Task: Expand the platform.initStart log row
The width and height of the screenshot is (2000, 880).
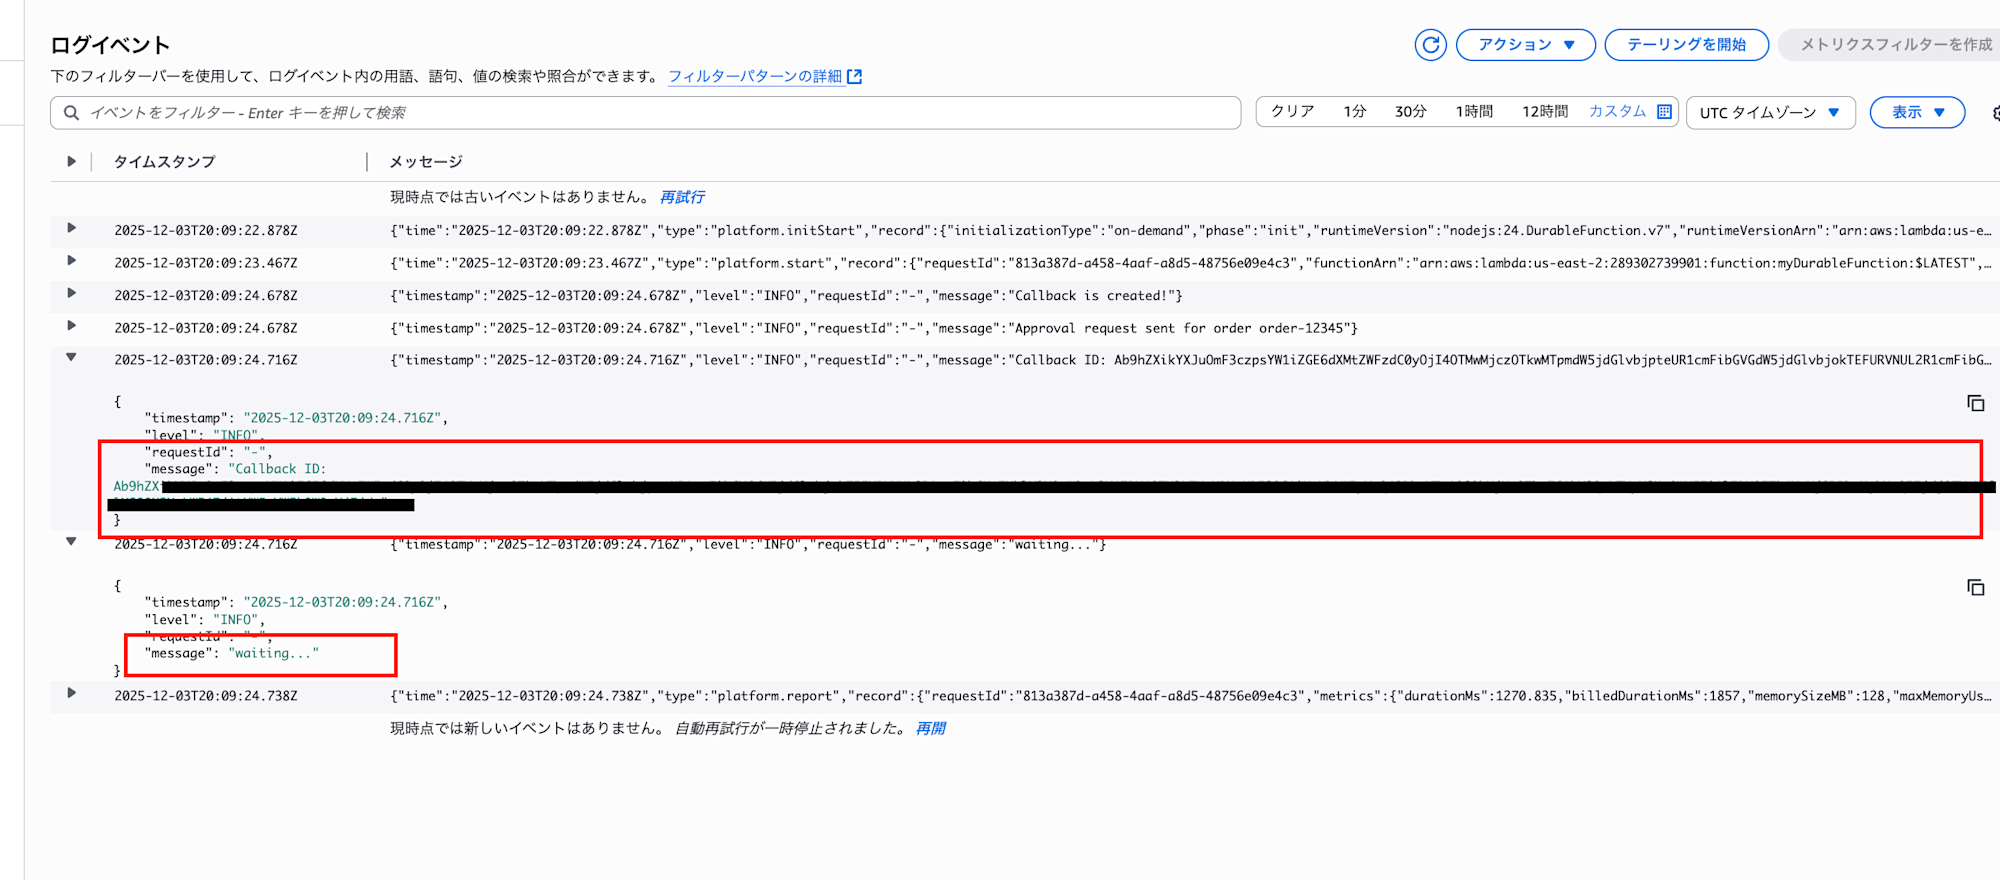Action: (x=71, y=228)
